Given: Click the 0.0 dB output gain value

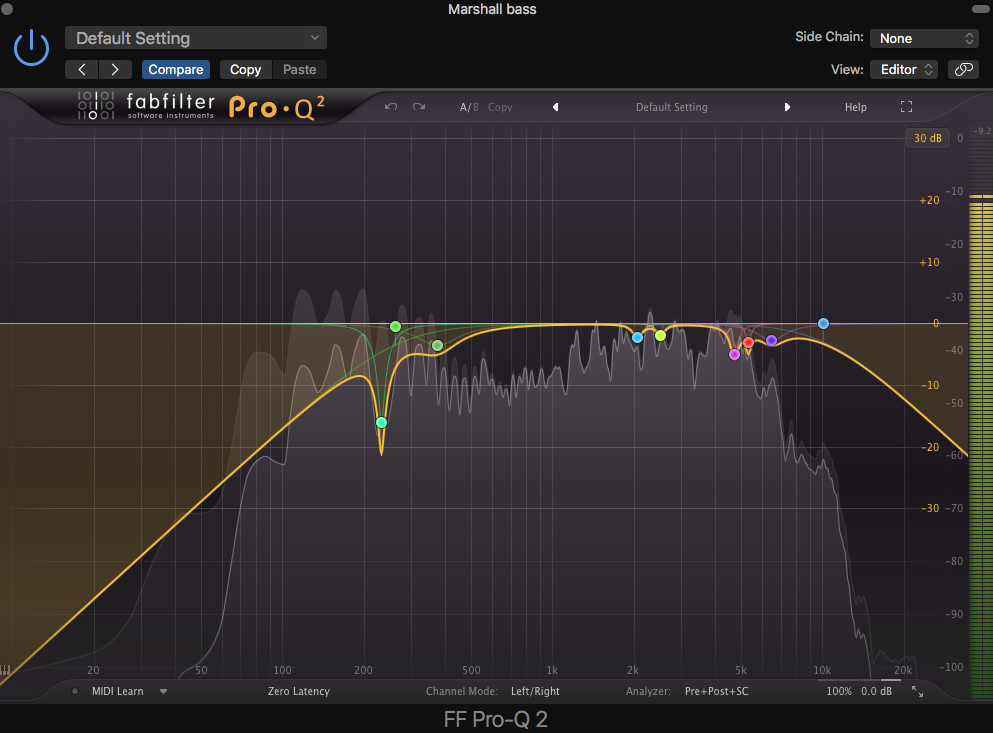Looking at the screenshot, I should pos(876,691).
